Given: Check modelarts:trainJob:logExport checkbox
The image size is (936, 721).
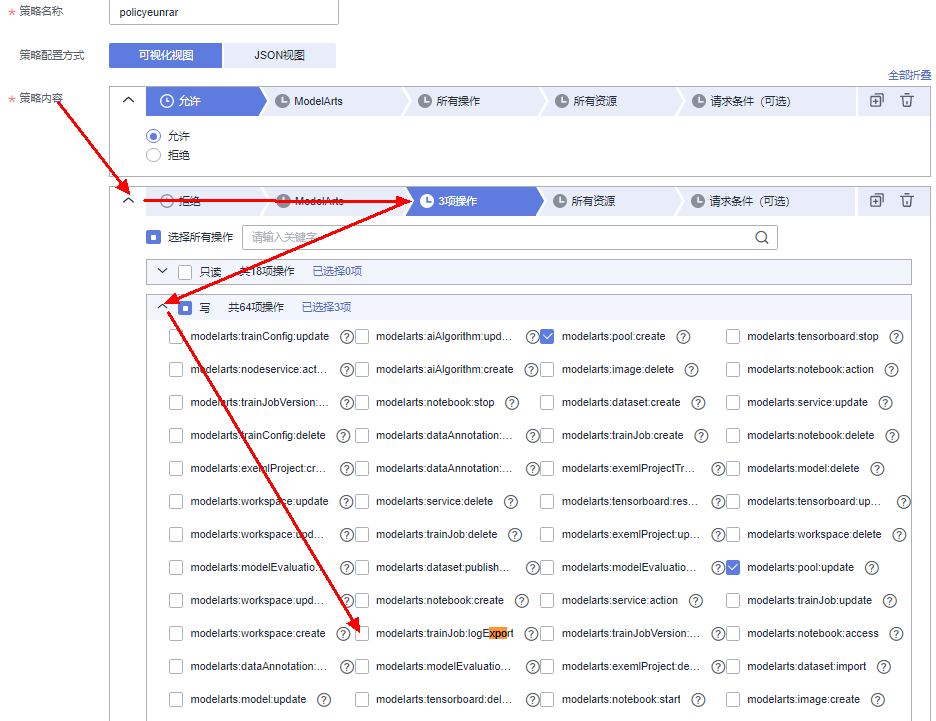Looking at the screenshot, I should click(362, 633).
